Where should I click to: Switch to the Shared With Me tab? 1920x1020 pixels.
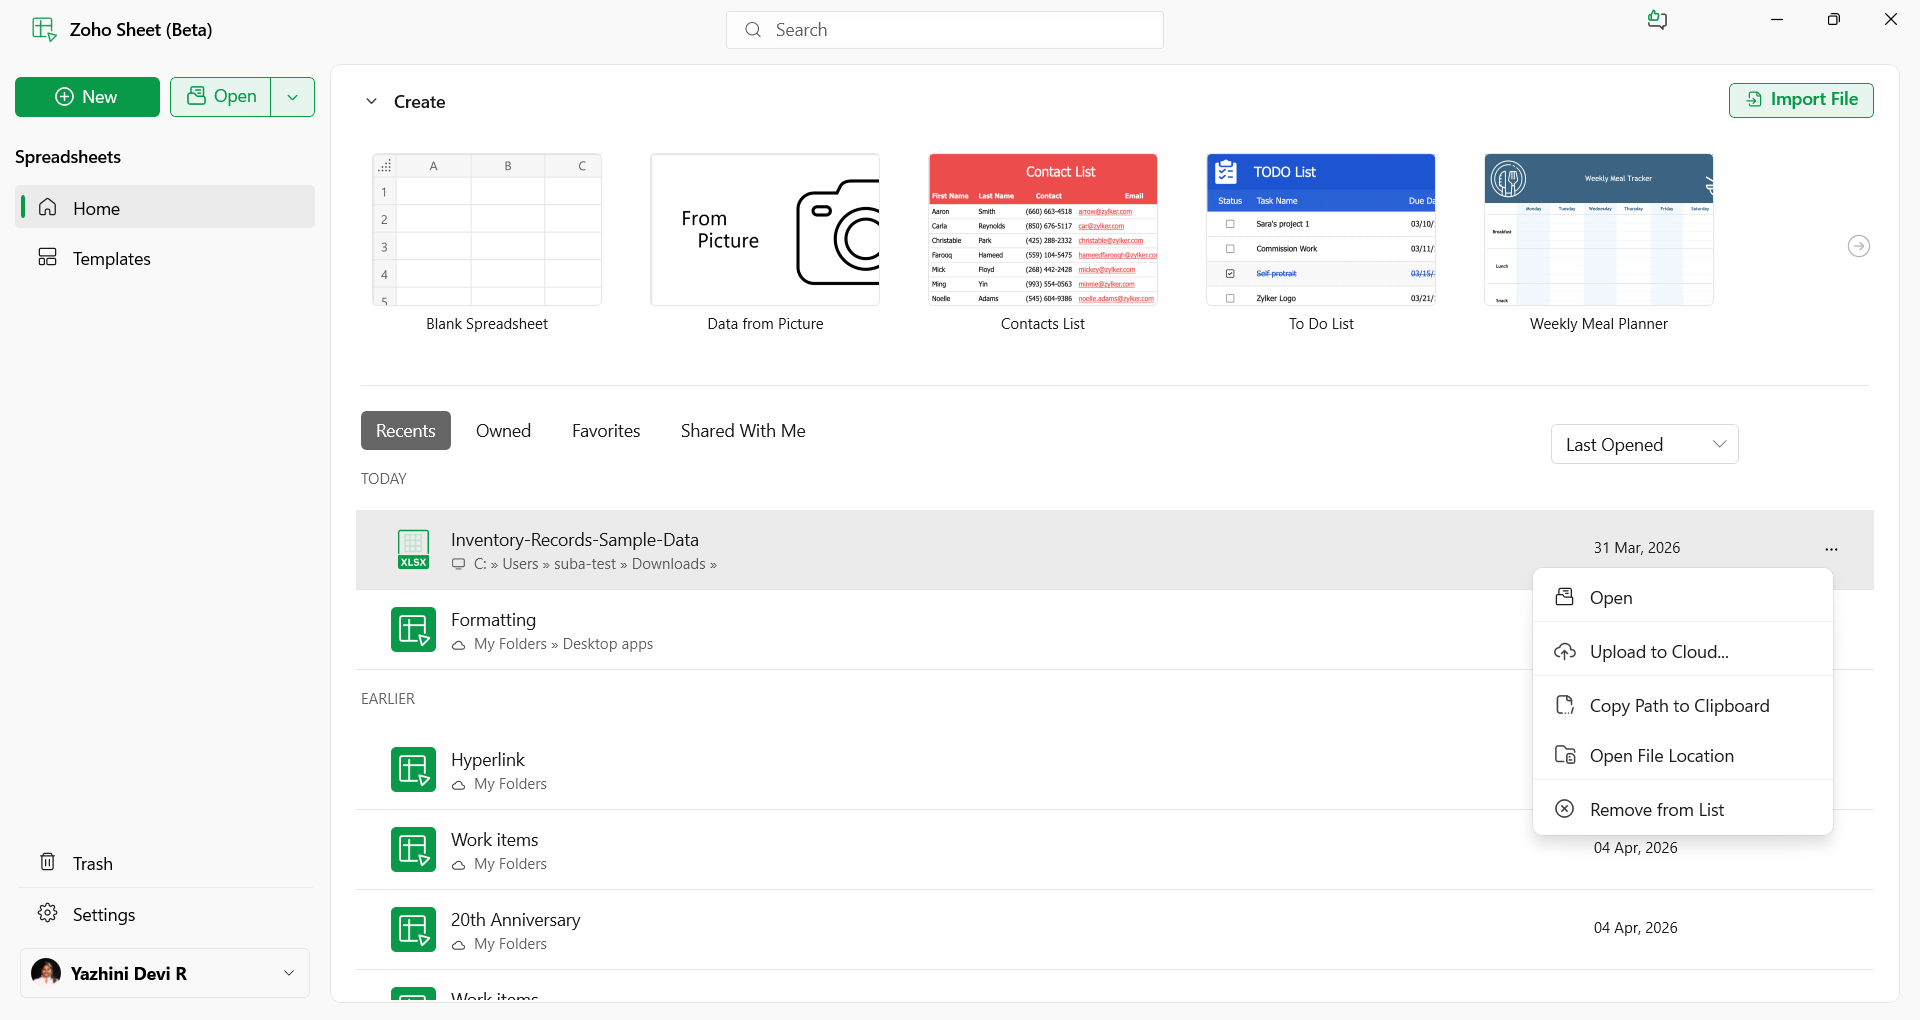pyautogui.click(x=743, y=431)
